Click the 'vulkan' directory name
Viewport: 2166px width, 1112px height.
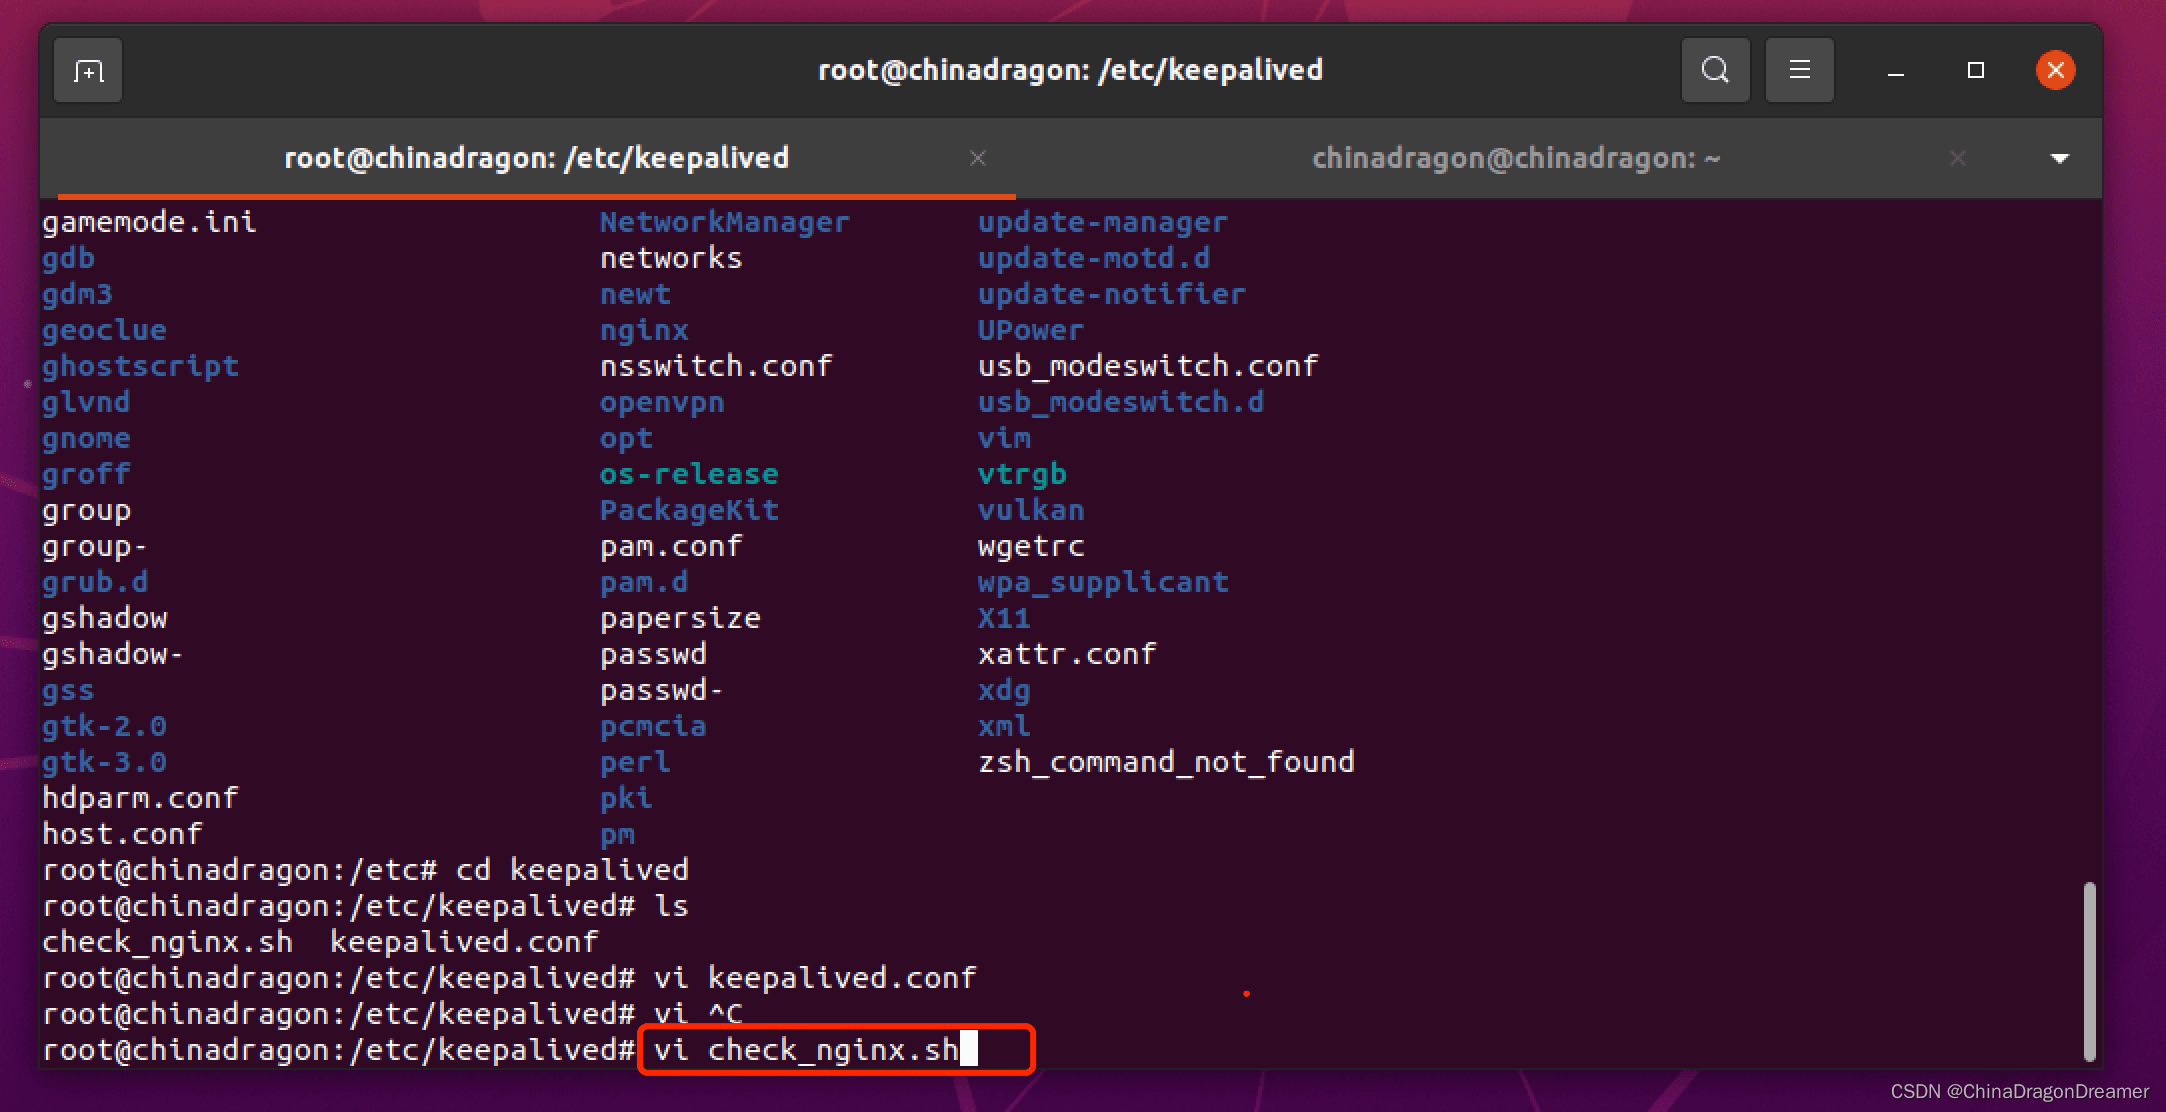tap(1031, 510)
